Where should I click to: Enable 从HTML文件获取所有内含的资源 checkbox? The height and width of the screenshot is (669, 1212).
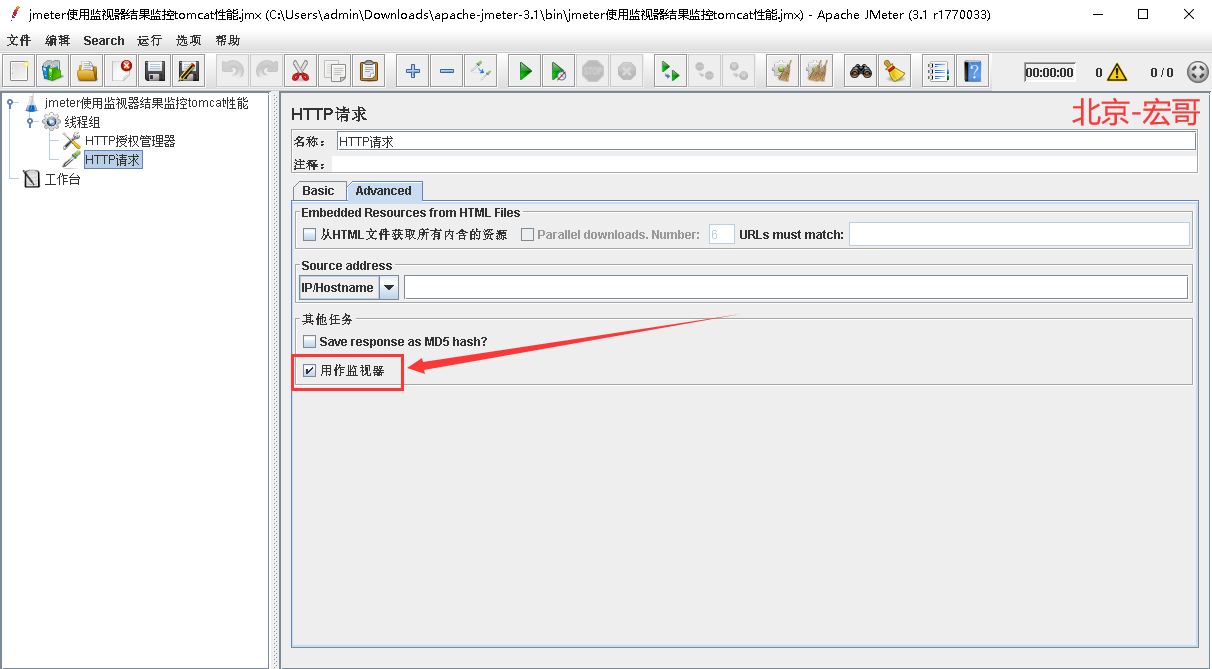(310, 235)
